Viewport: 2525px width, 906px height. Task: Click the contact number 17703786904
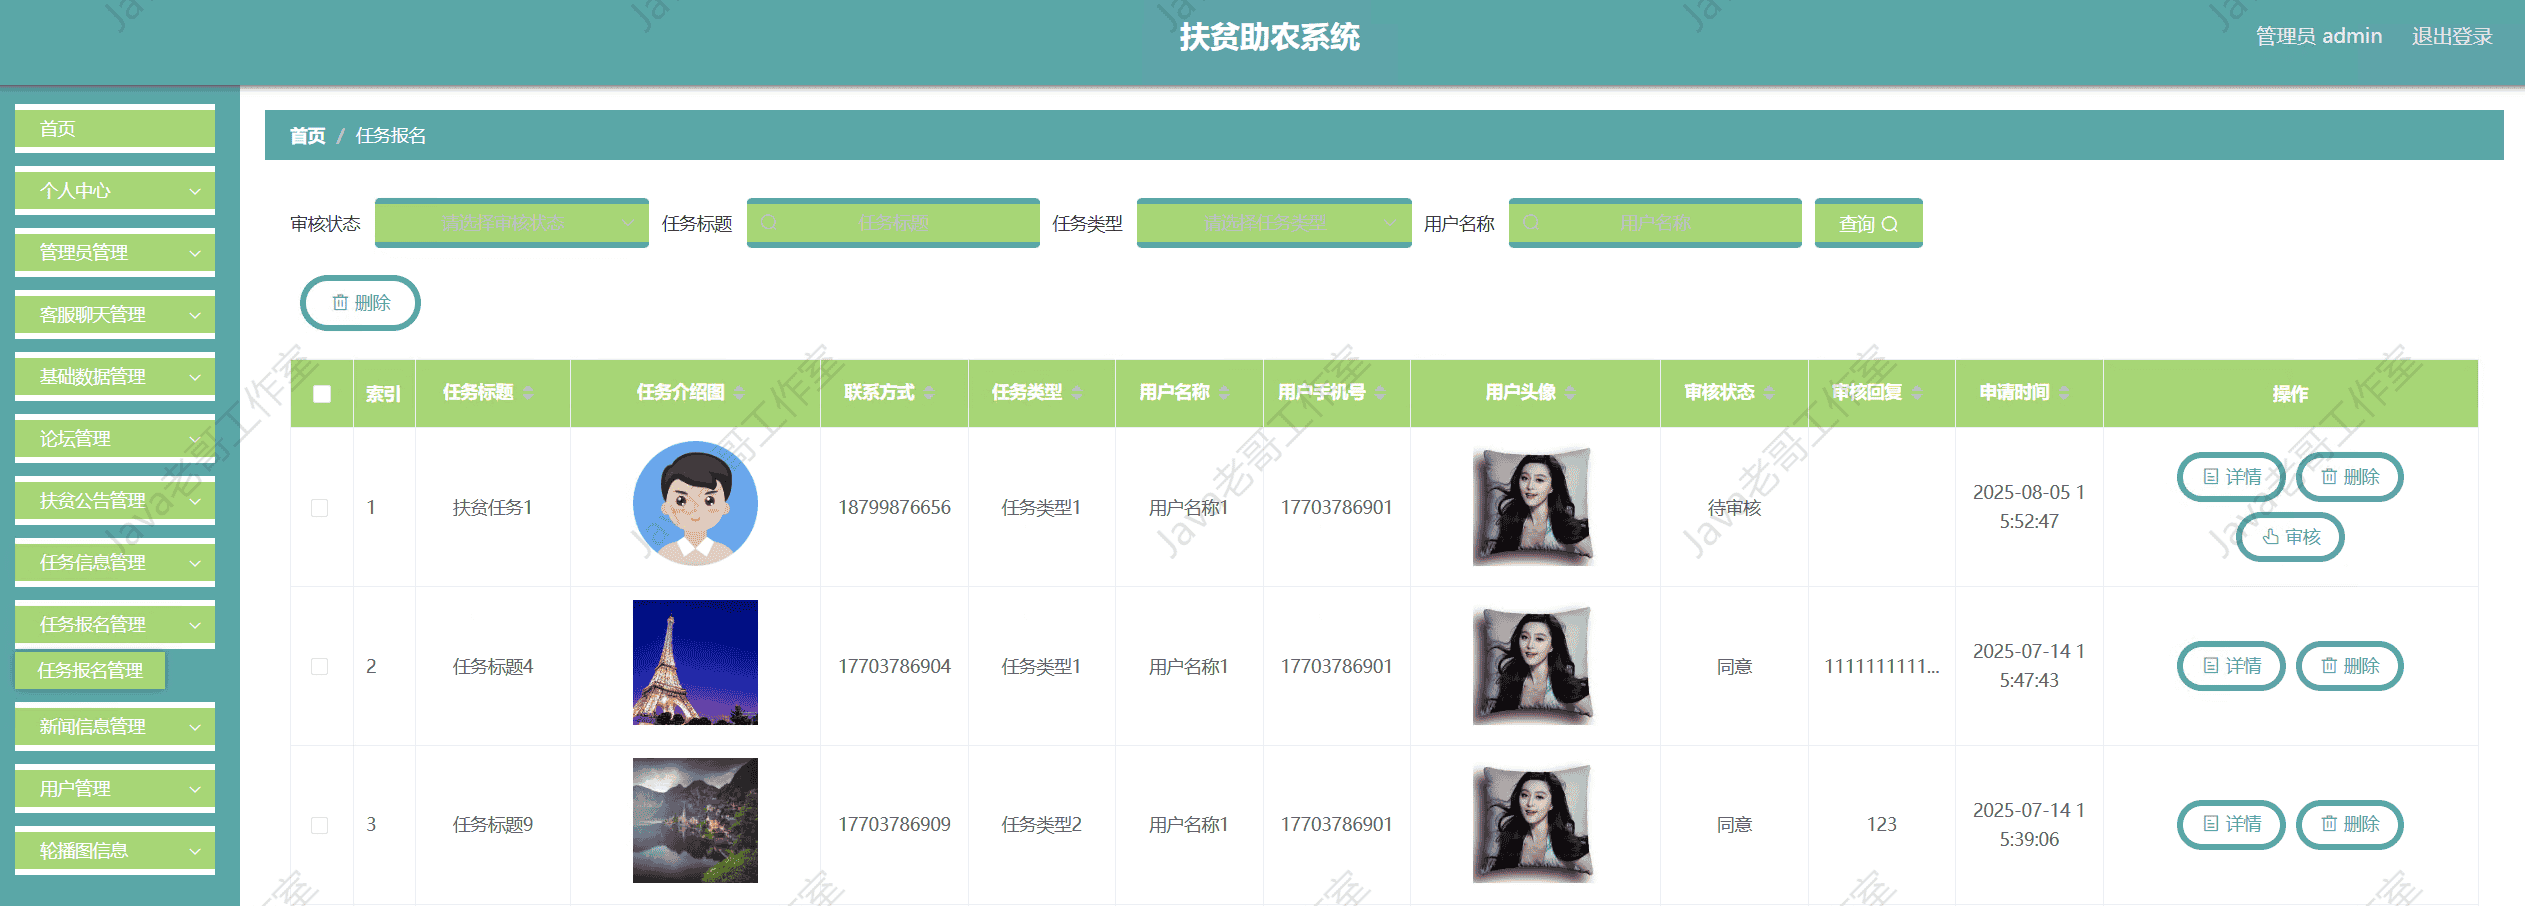[x=894, y=666]
